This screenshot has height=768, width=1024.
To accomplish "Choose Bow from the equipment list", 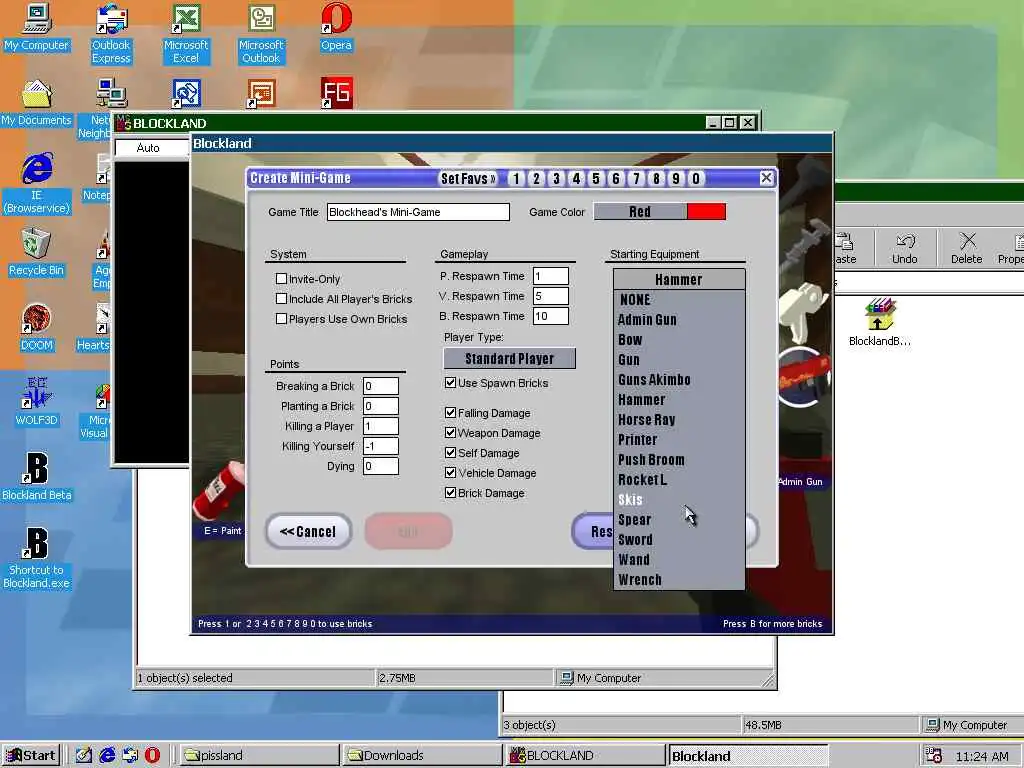I will pos(679,340).
